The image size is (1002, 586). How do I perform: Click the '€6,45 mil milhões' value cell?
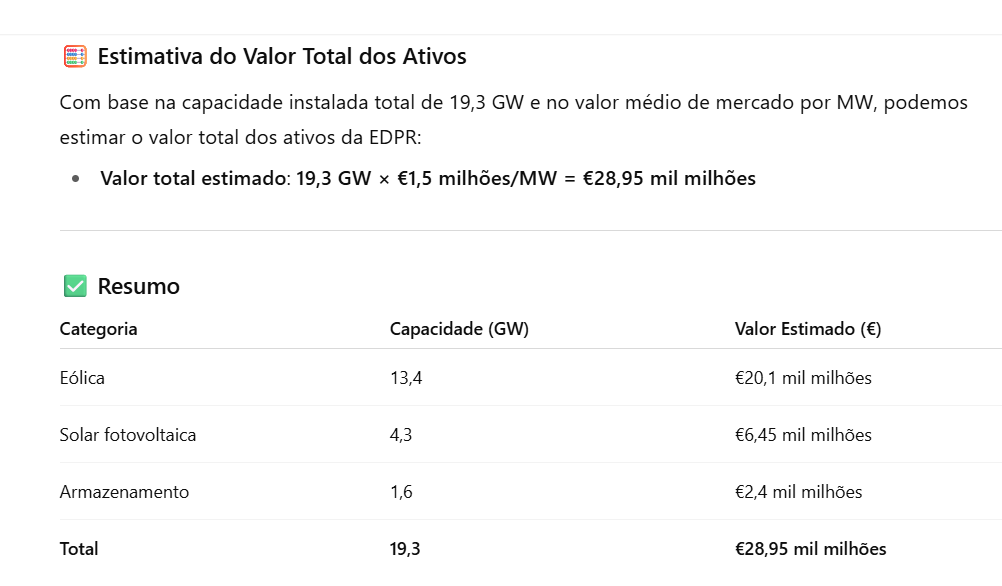803,435
